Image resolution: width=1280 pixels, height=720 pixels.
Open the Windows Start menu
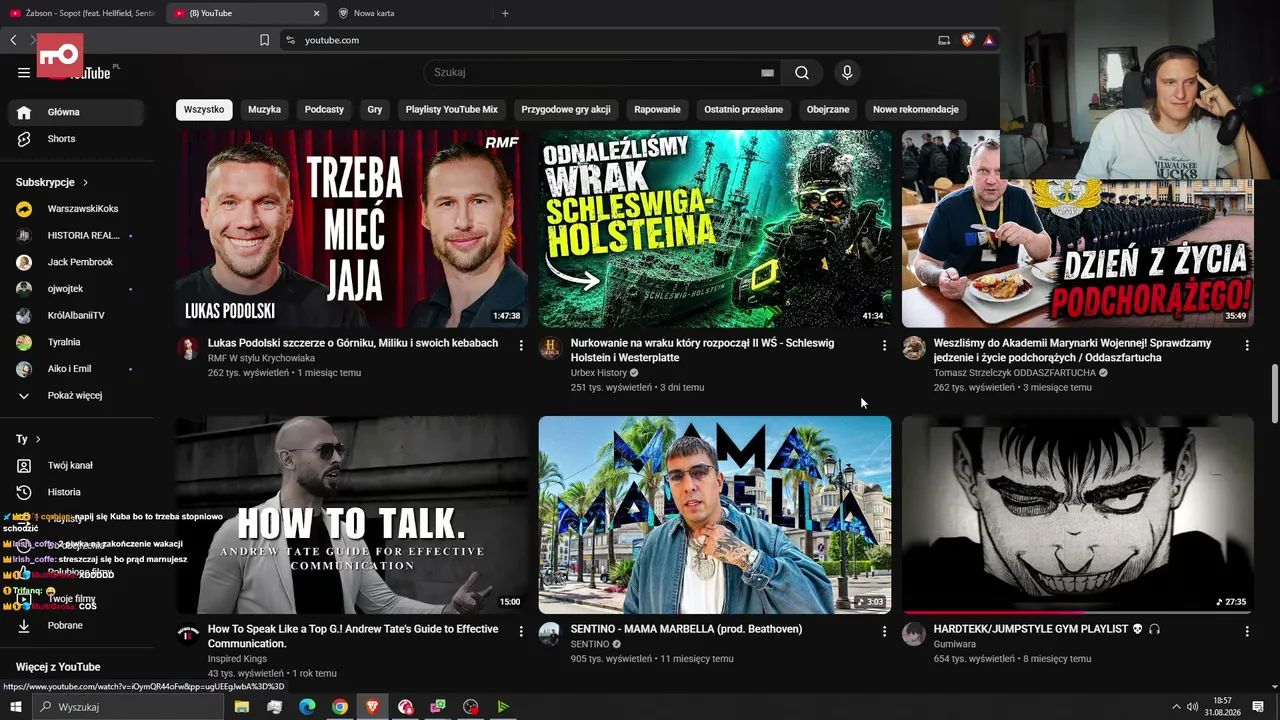point(15,707)
